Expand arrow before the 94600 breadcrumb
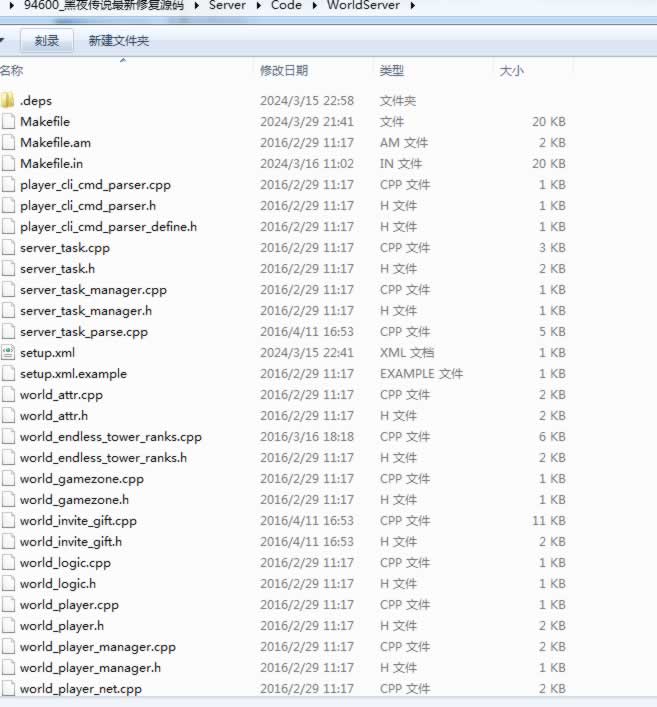657x707 pixels. pyautogui.click(x=12, y=6)
